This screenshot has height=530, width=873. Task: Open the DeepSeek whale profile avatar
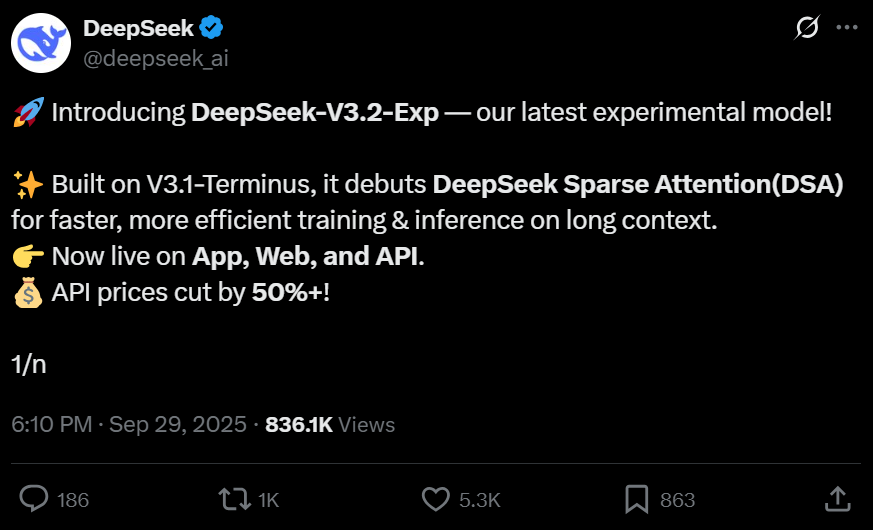tap(41, 44)
